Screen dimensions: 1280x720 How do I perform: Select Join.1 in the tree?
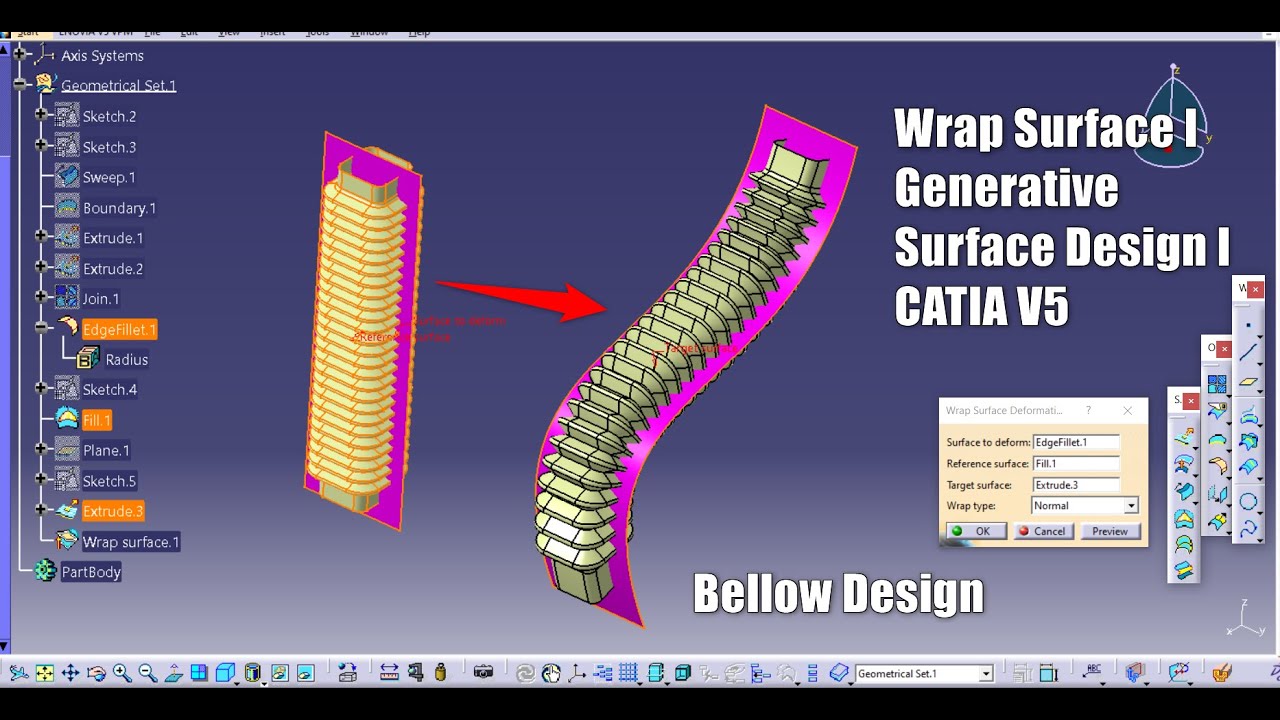click(101, 299)
